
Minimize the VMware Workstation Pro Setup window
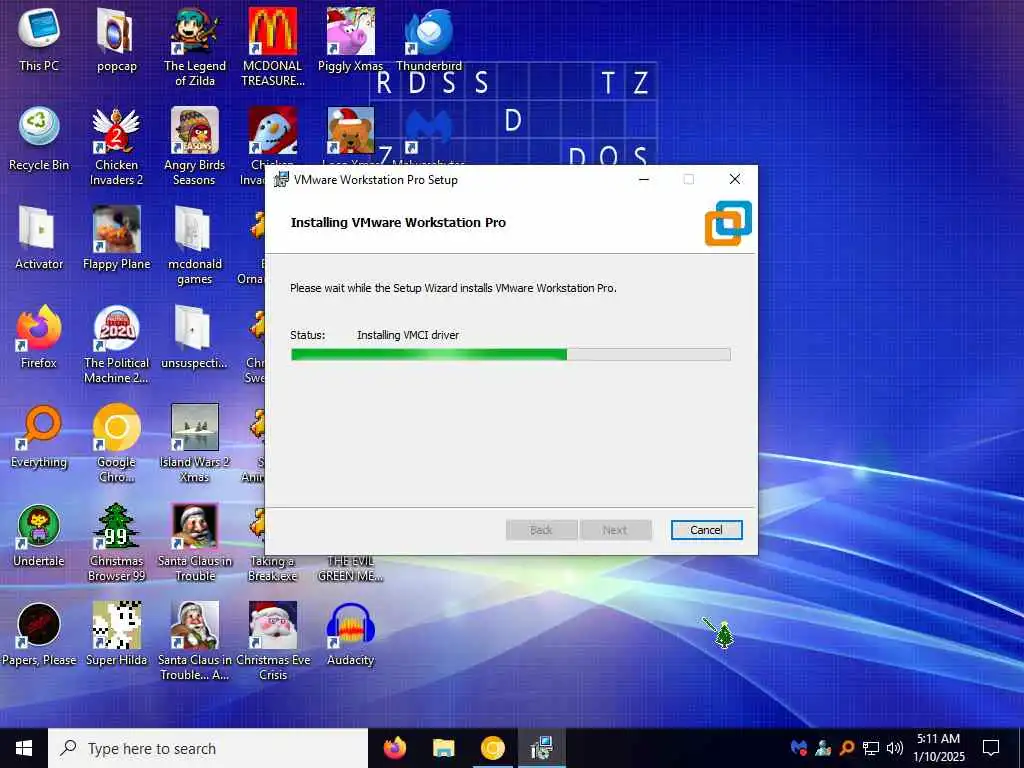tap(644, 180)
